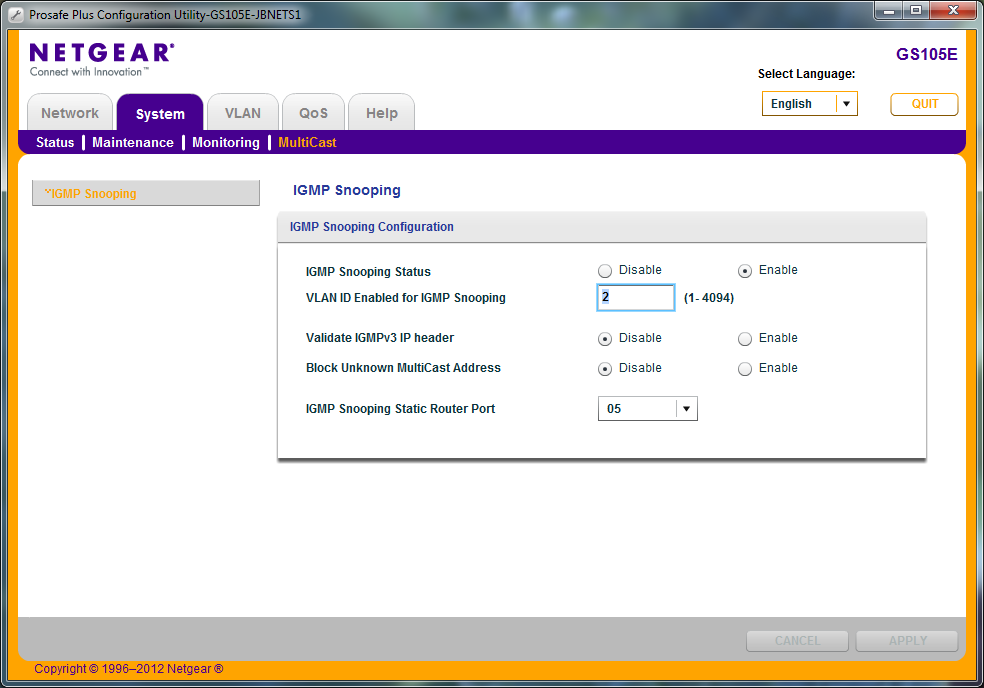The width and height of the screenshot is (984, 688).
Task: Click the VLAN ID input field
Action: point(636,297)
